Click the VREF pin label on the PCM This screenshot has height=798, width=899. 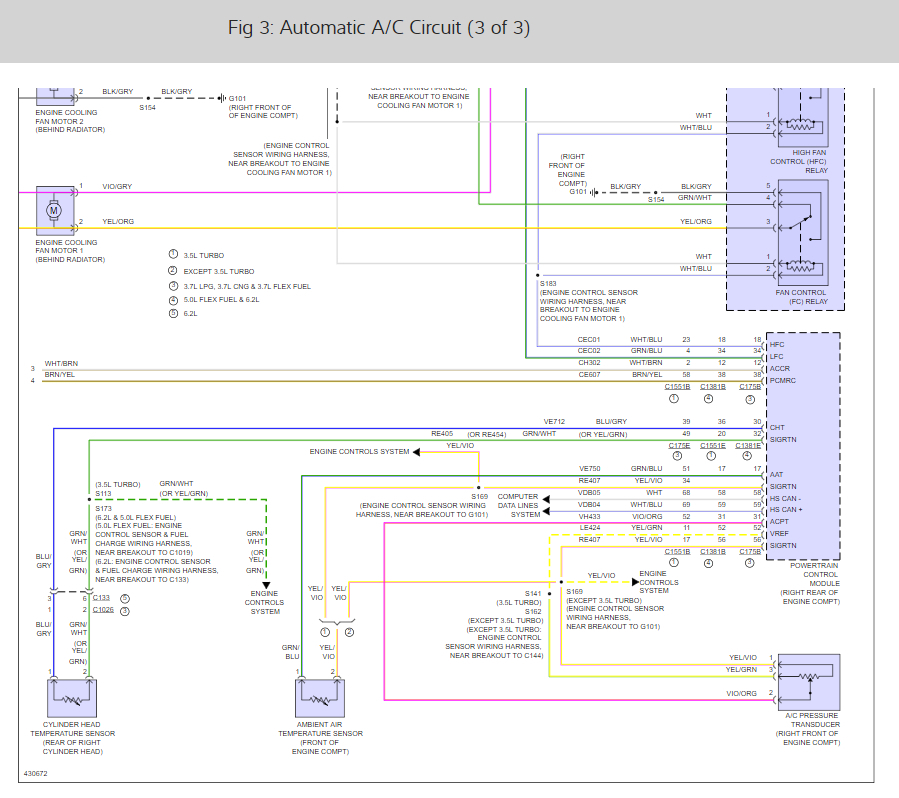(x=779, y=533)
